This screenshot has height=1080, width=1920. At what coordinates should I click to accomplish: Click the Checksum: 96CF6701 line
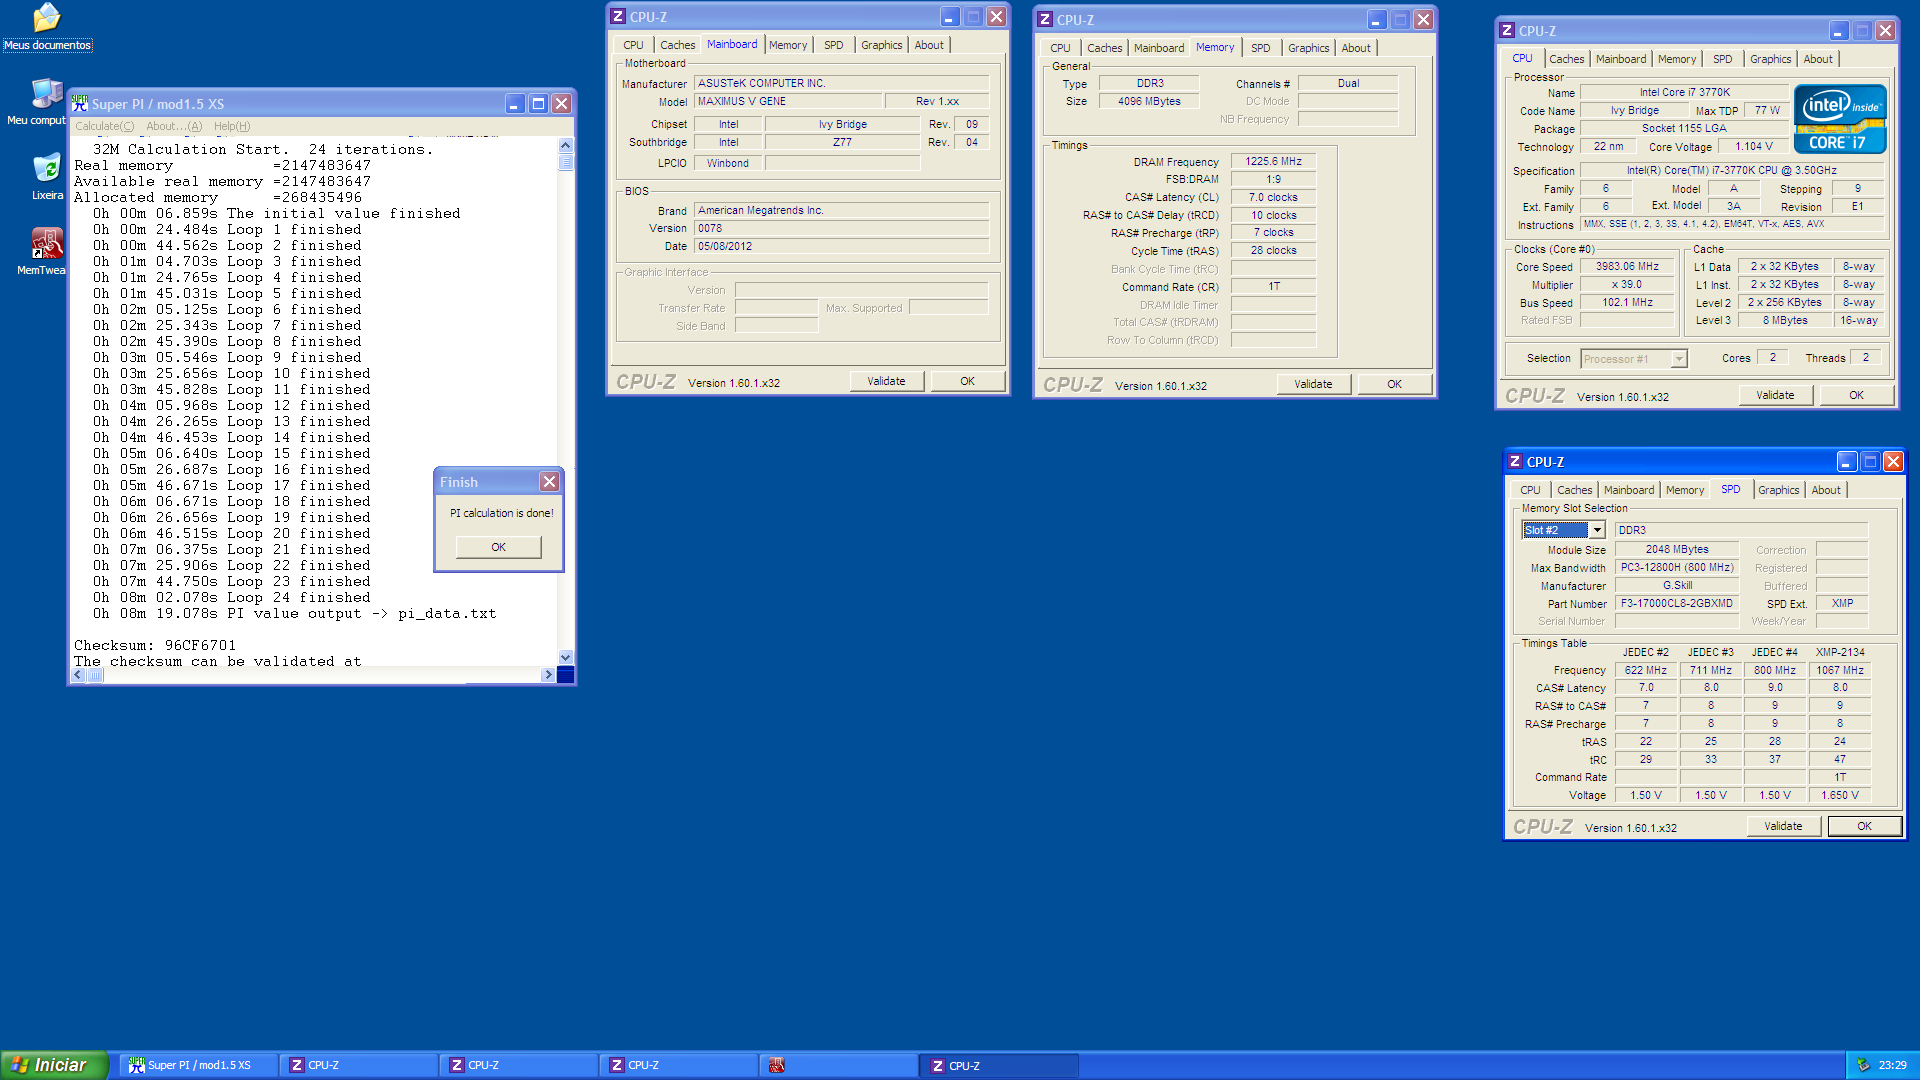pos(155,645)
